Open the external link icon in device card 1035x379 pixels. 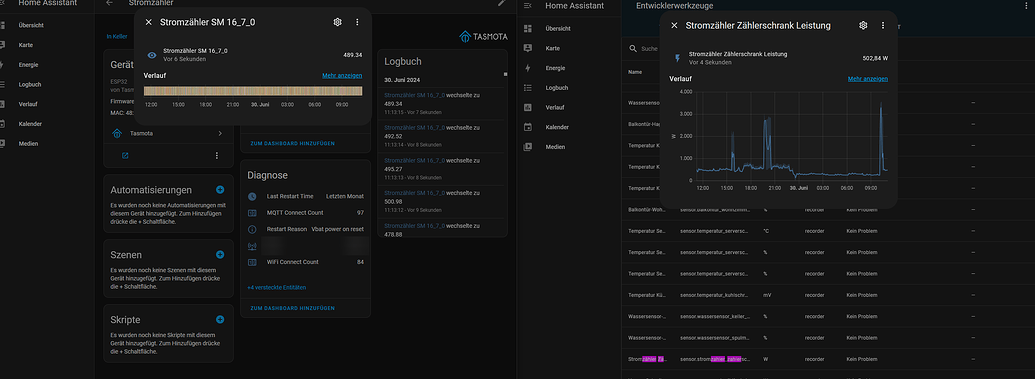point(125,156)
